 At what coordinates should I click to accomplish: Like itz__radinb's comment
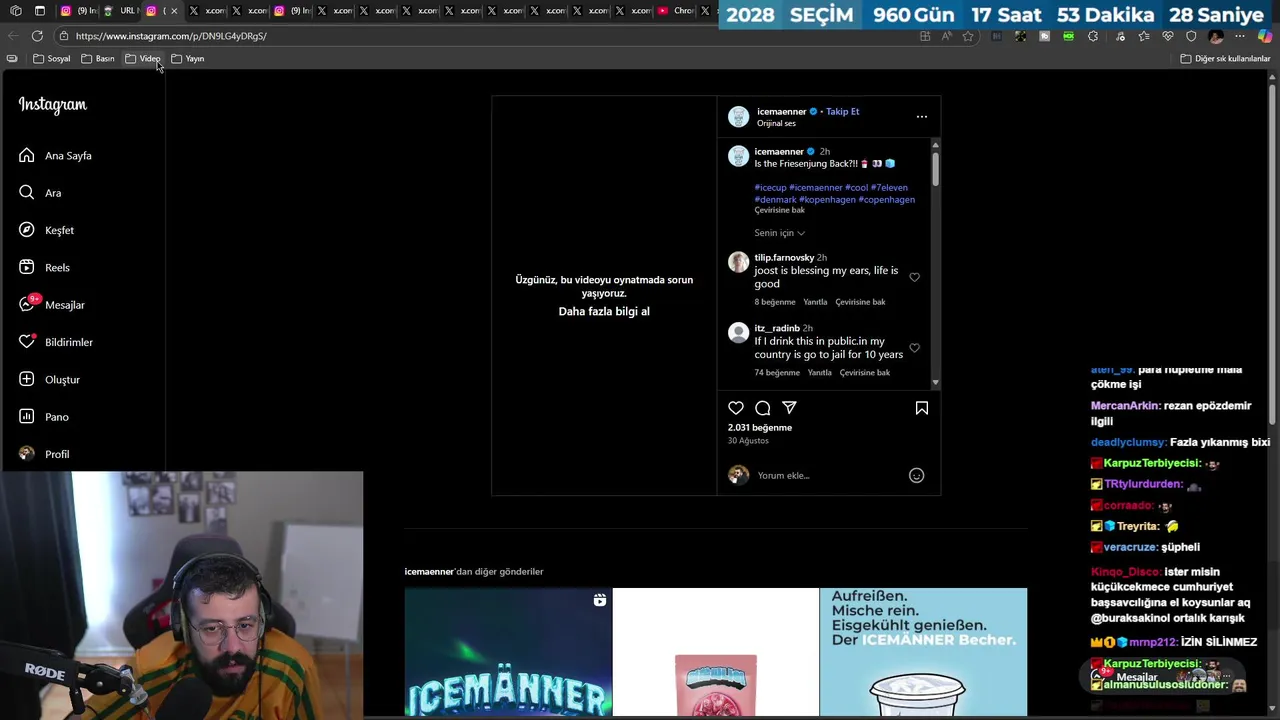(x=914, y=348)
